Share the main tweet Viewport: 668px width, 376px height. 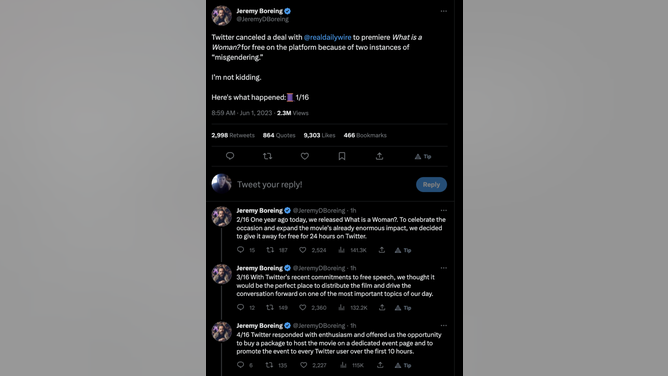coord(379,156)
